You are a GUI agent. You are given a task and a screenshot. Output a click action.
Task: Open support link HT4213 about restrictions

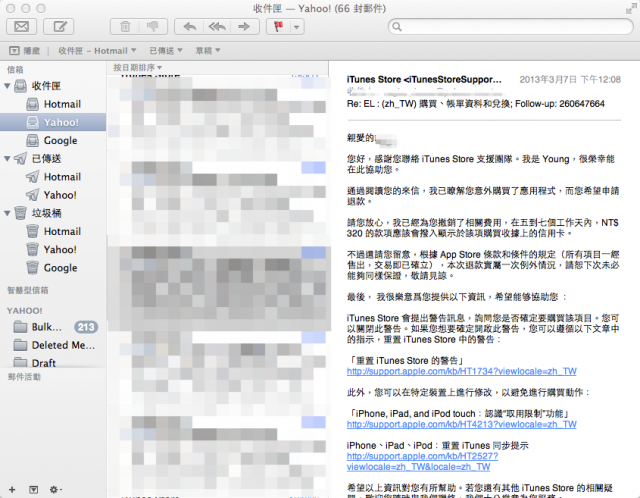coord(461,425)
